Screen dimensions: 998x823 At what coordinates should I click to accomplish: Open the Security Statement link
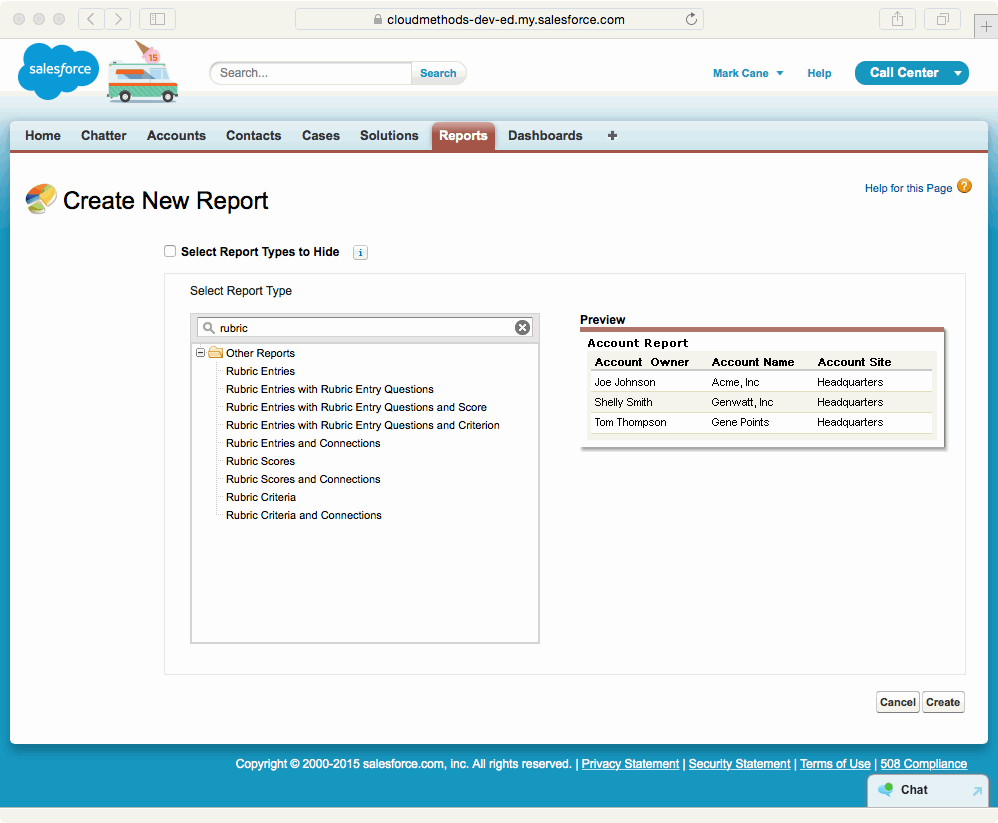739,764
